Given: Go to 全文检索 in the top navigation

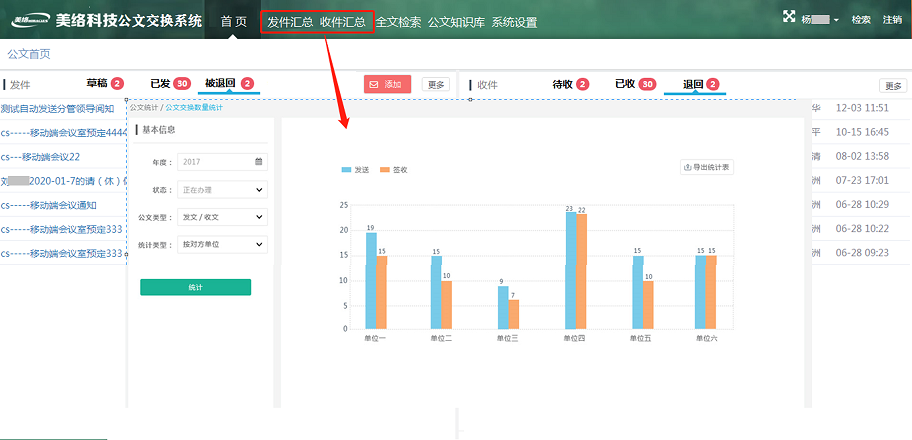Looking at the screenshot, I should click(x=398, y=22).
